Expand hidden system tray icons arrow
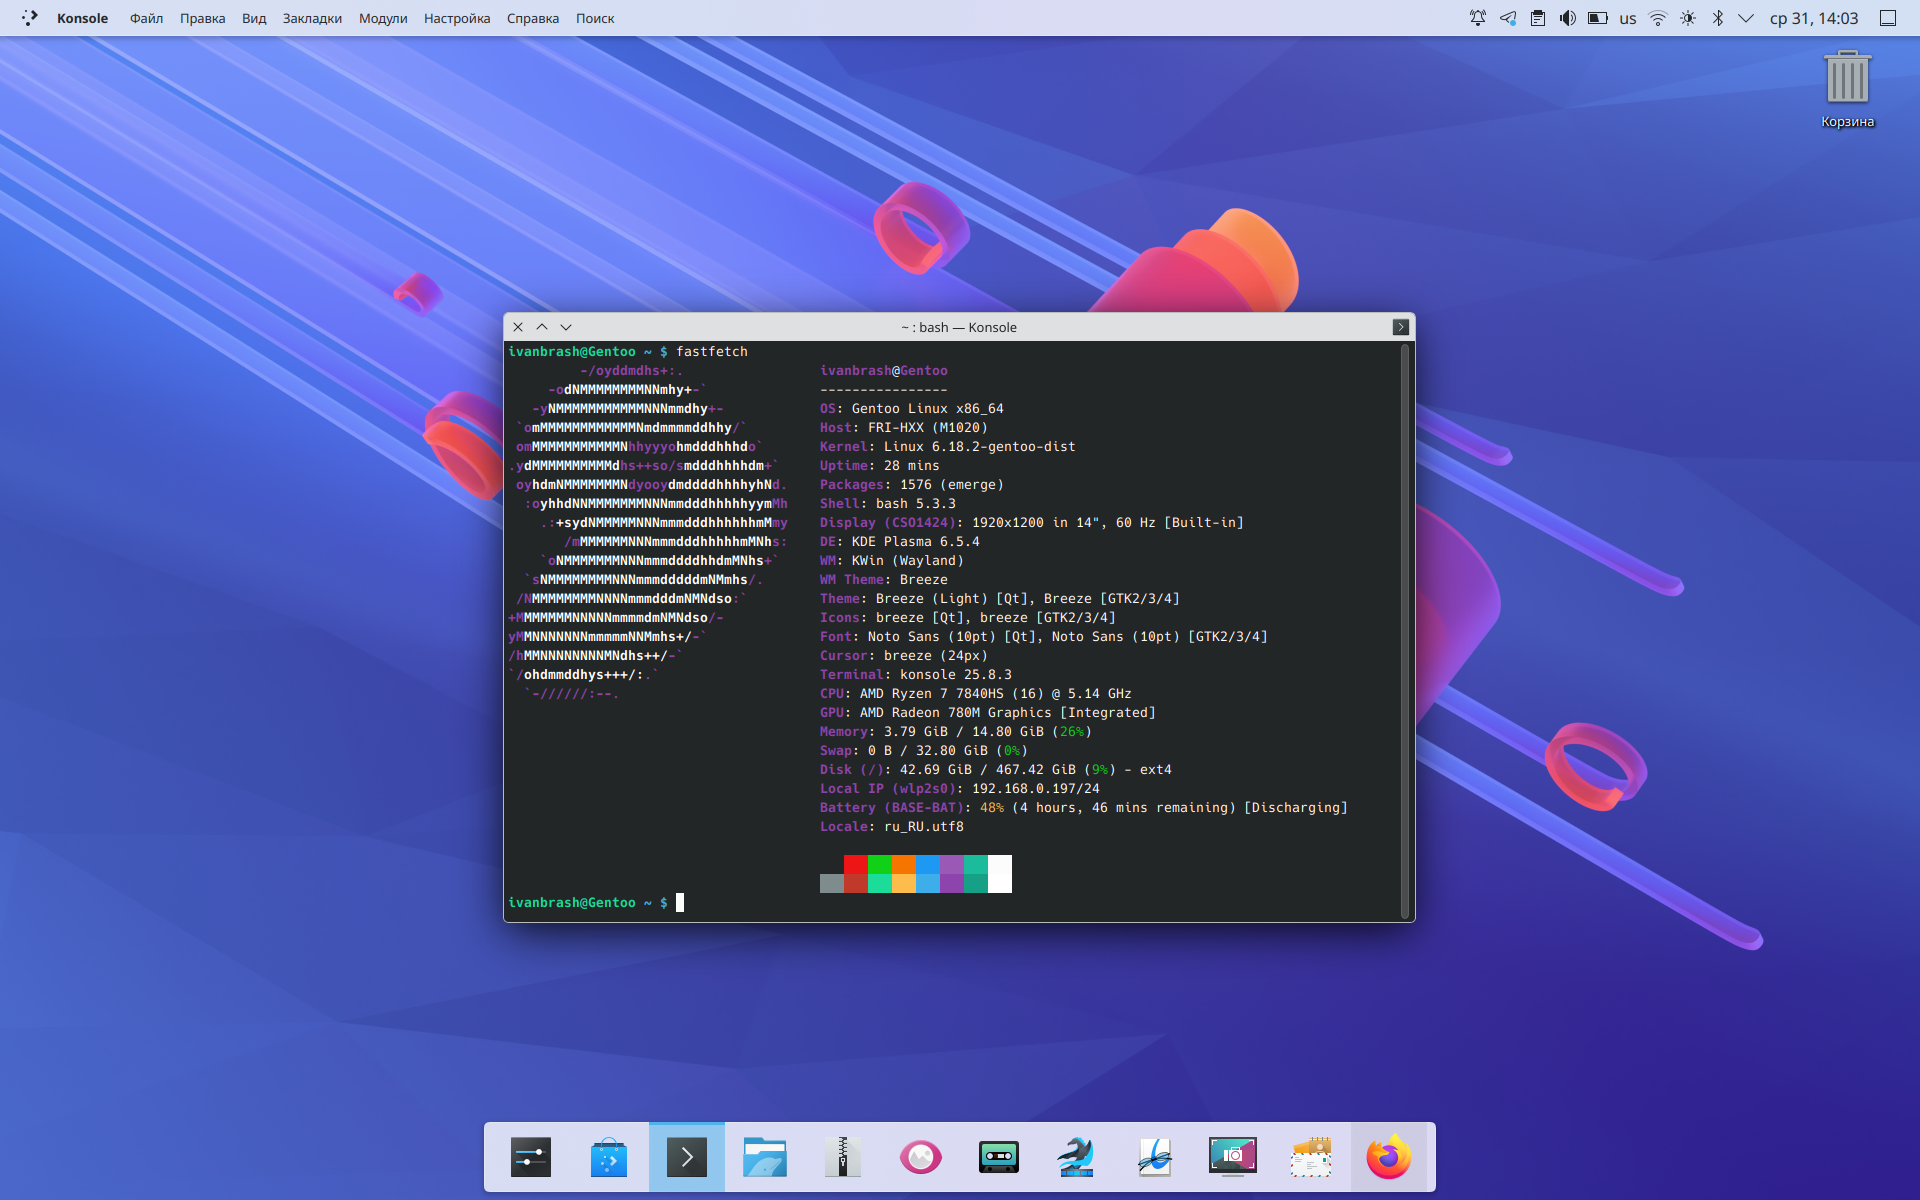This screenshot has width=1920, height=1200. pos(1746,18)
